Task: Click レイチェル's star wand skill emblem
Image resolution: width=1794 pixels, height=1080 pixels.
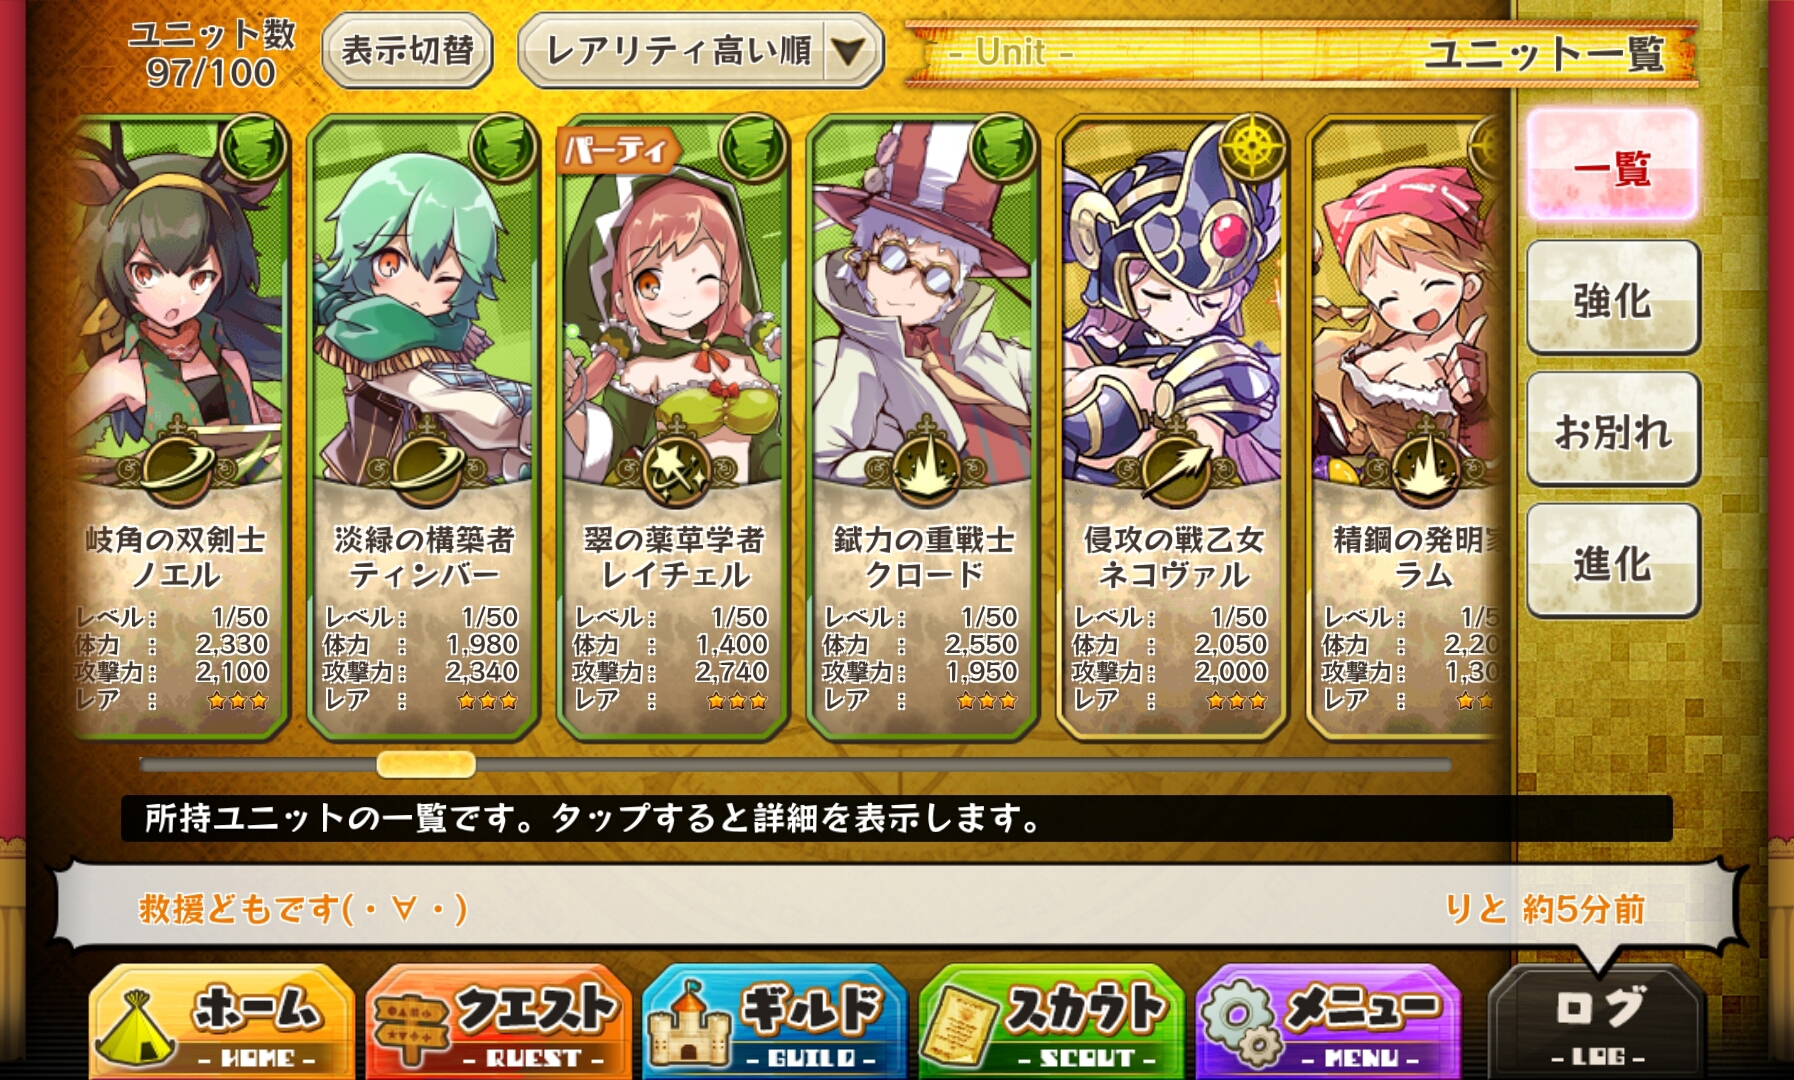Action: coord(677,466)
